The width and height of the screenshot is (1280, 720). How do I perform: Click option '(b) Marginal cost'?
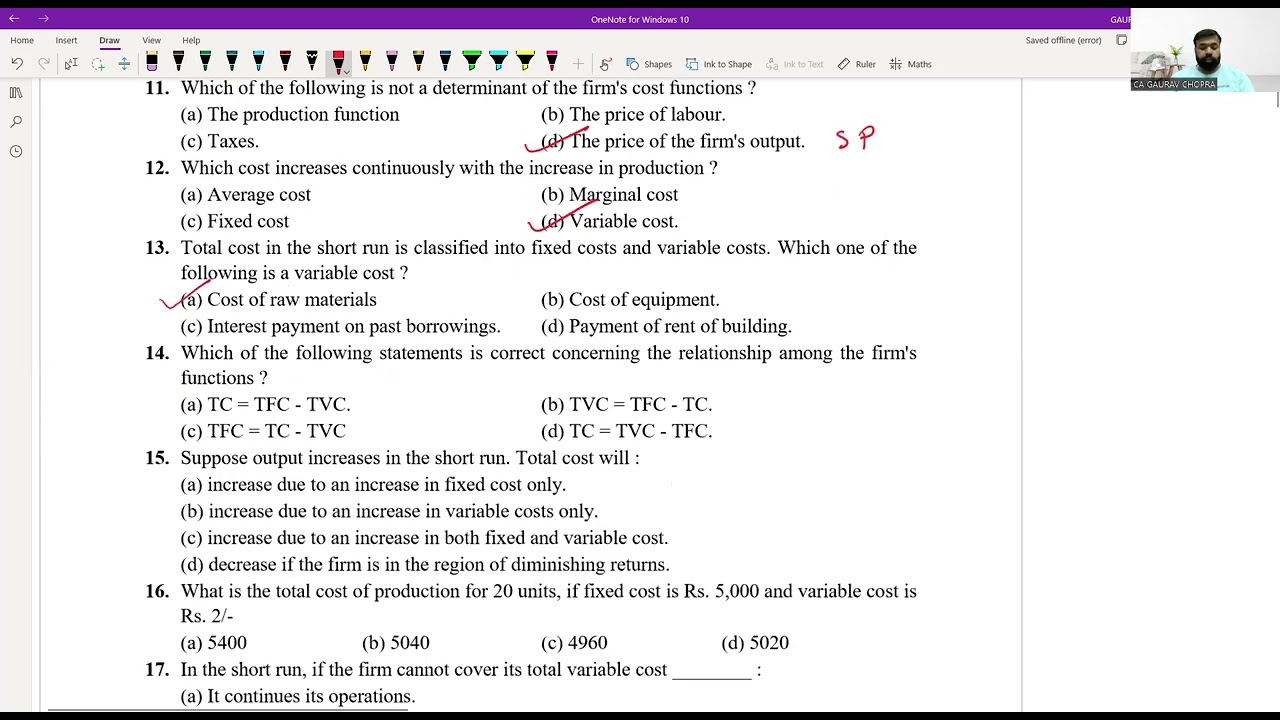tap(610, 195)
